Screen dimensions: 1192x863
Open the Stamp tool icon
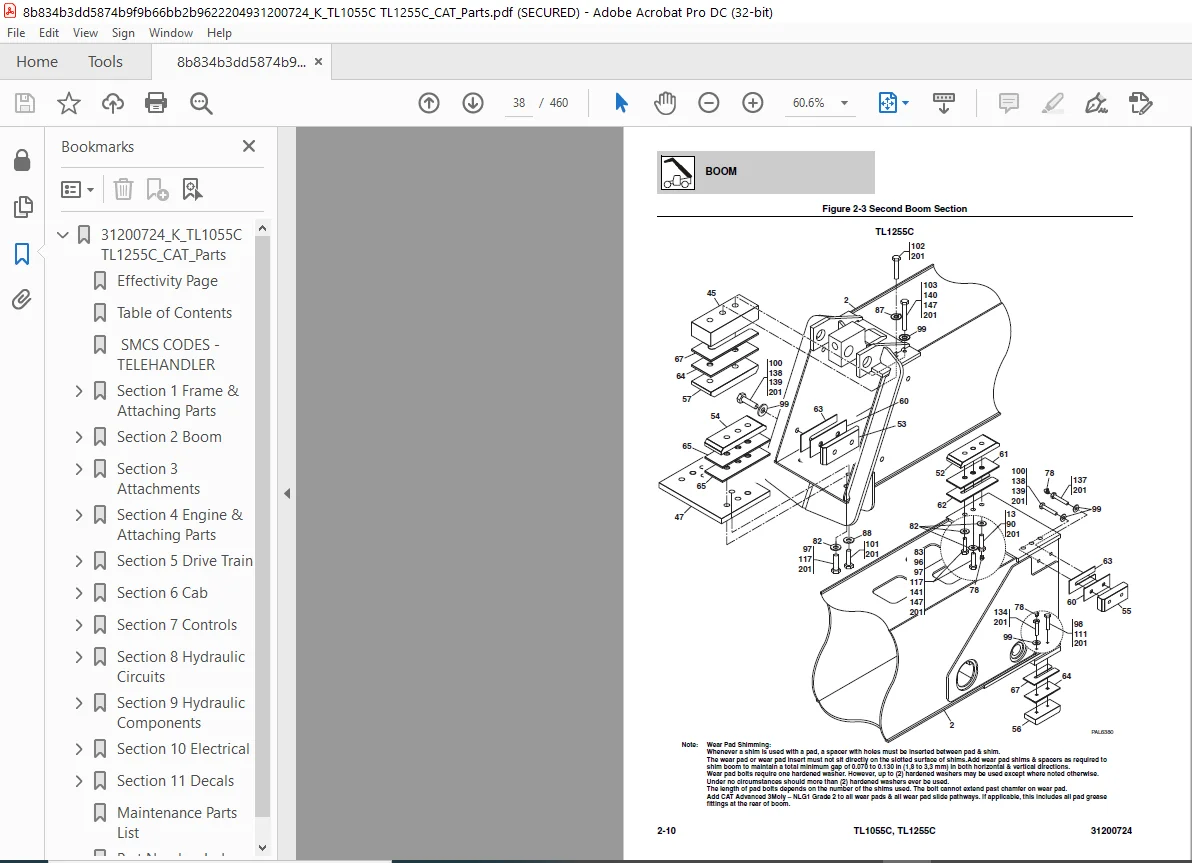[x=1140, y=103]
